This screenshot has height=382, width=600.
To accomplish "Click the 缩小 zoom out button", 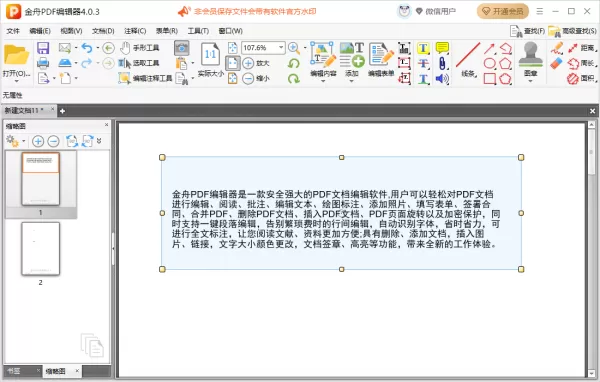I will click(256, 78).
